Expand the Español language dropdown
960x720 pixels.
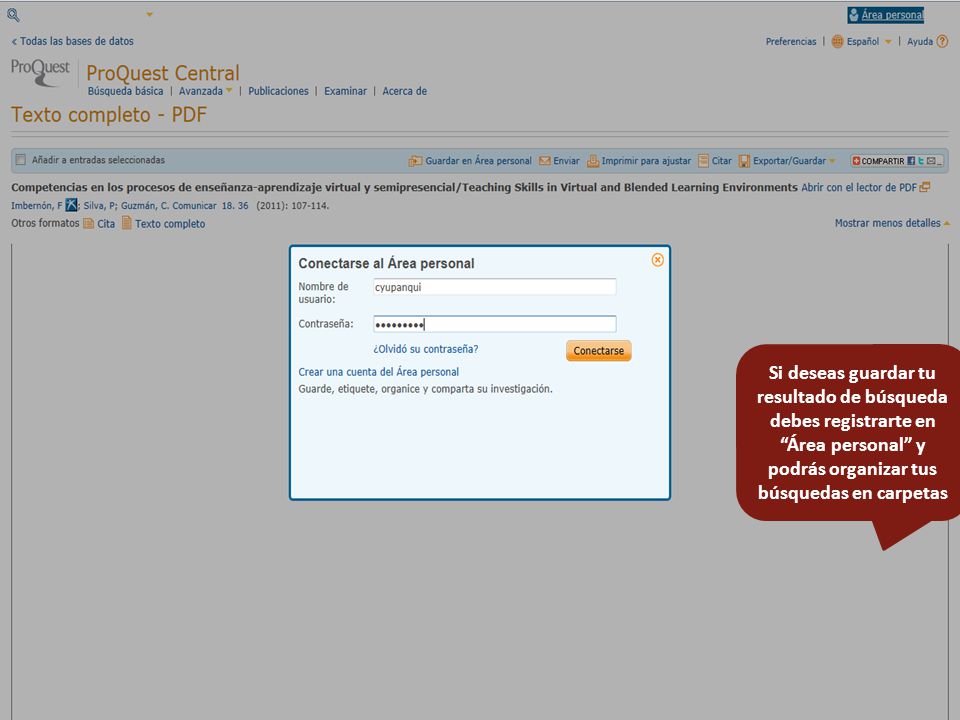point(888,42)
